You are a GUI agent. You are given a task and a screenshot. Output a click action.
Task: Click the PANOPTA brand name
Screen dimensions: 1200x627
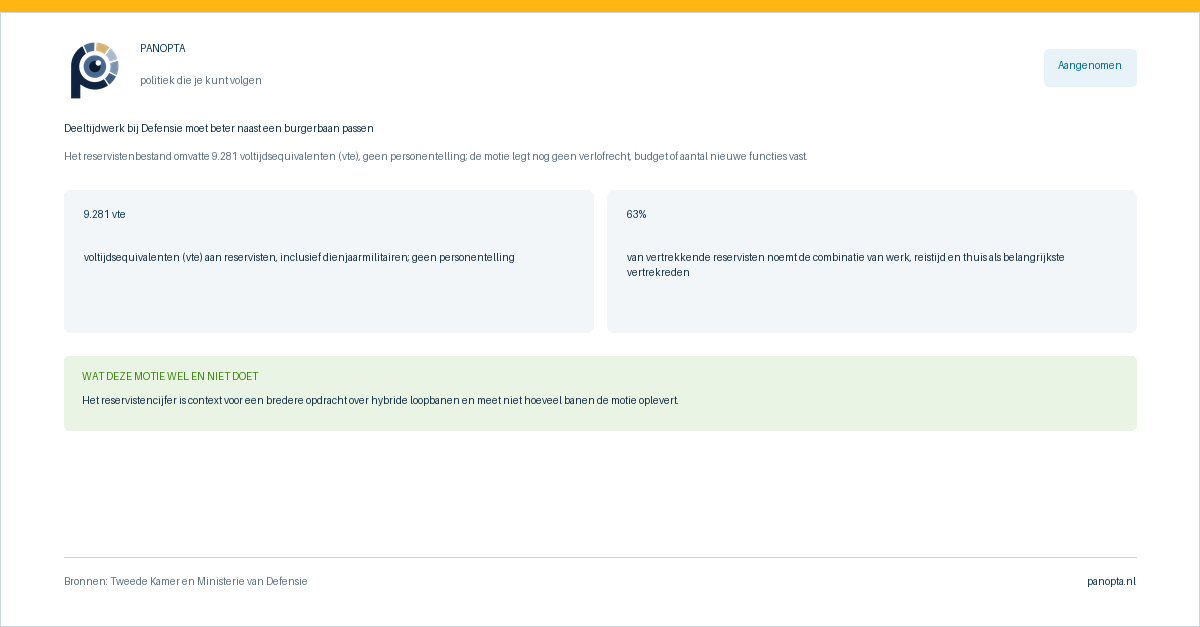pos(163,48)
